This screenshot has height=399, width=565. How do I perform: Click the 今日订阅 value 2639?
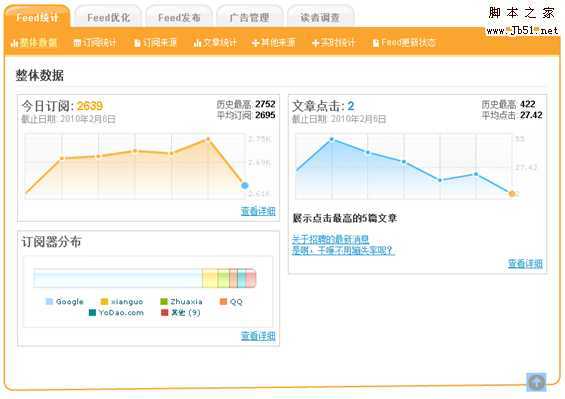(x=90, y=106)
